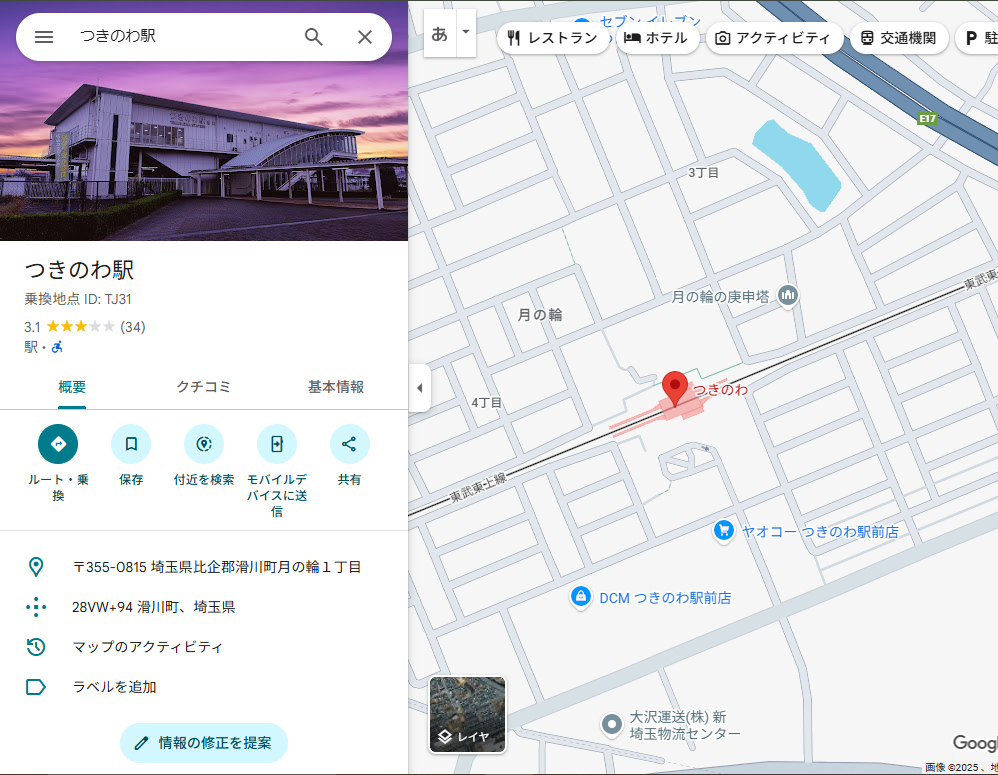This screenshot has height=775, width=998.
Task: Open マップのアクティビティ history entry
Action: click(143, 647)
